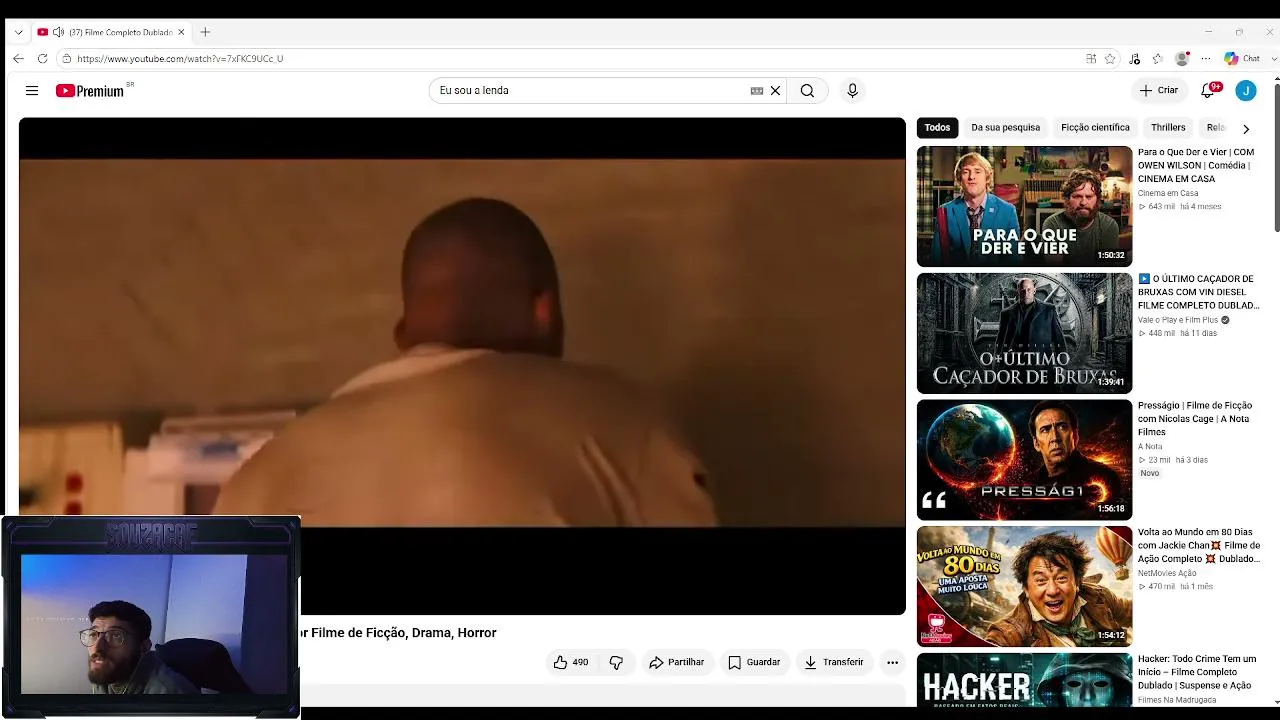
Task: Download the video with Transferir
Action: tap(834, 662)
